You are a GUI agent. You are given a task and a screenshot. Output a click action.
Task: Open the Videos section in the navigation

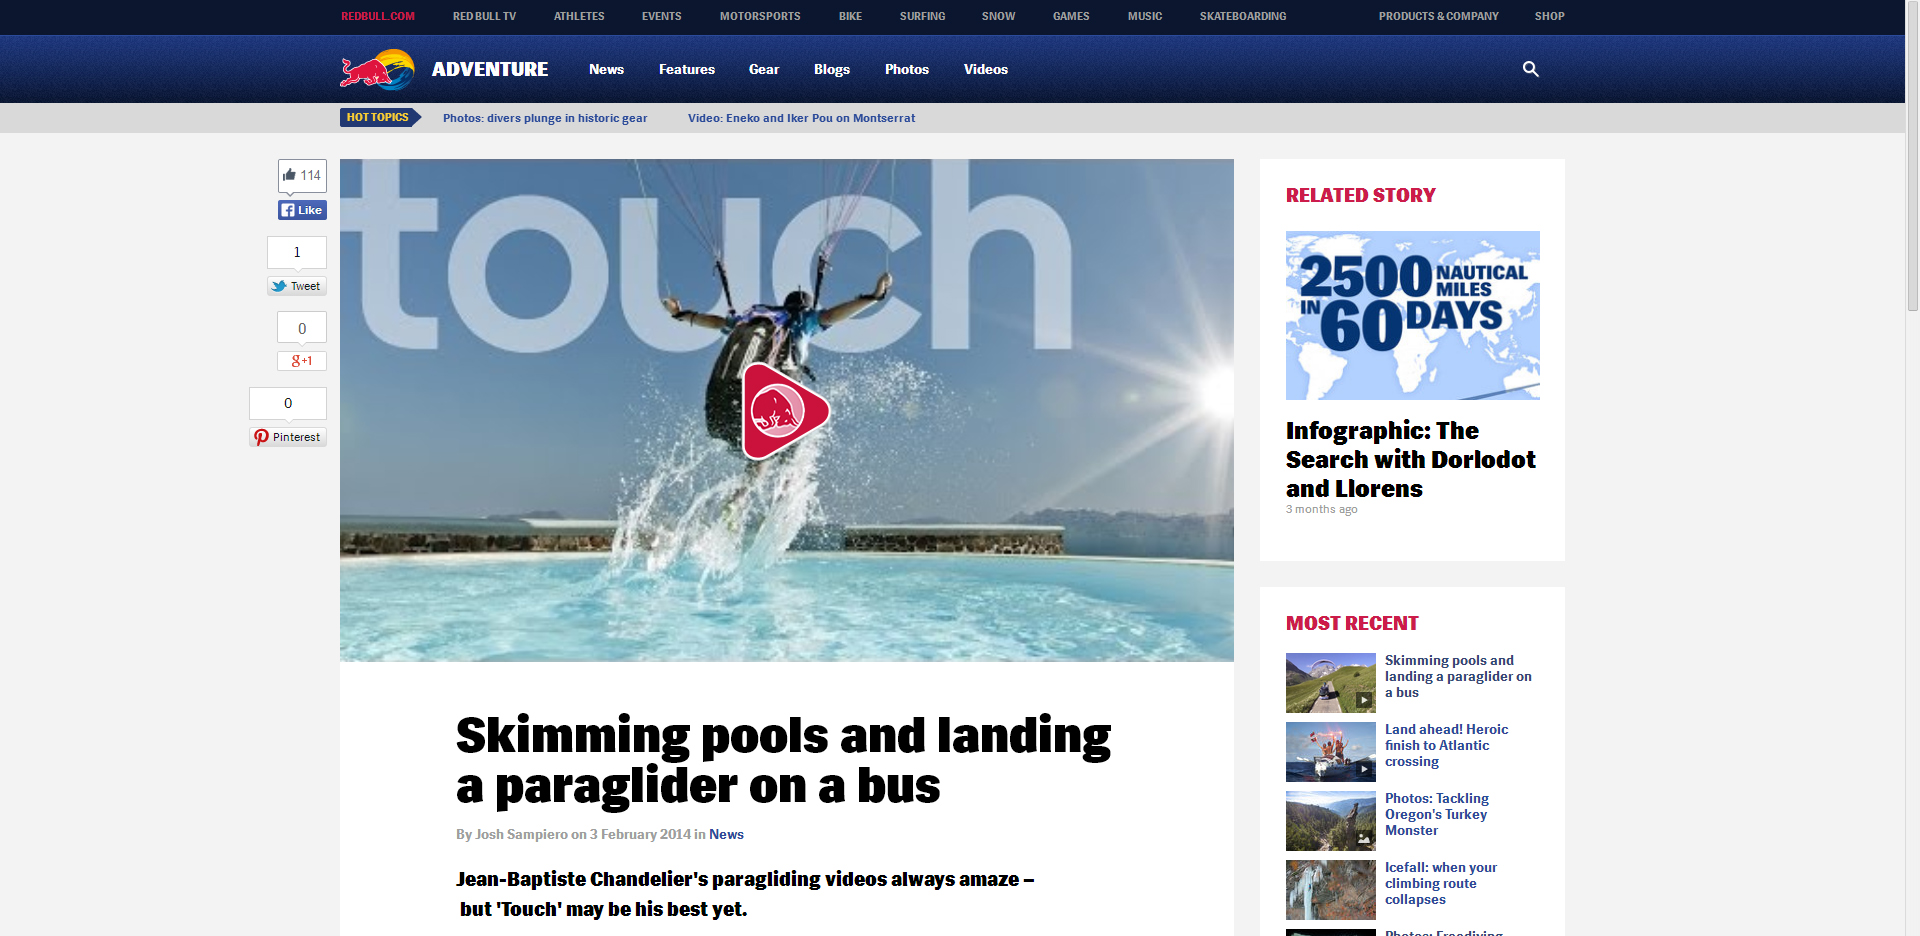click(x=985, y=69)
